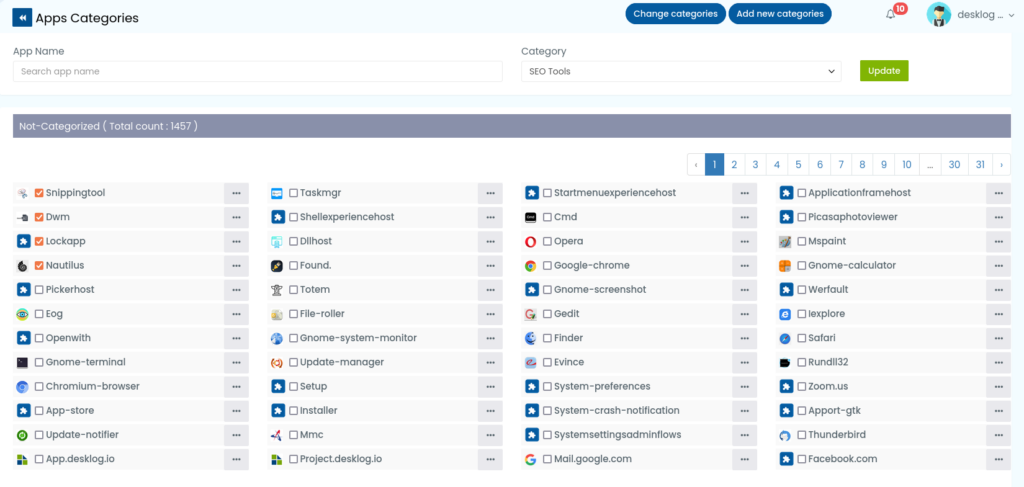Jump to page 31 of results
Image resolution: width=1024 pixels, height=487 pixels.
point(980,165)
